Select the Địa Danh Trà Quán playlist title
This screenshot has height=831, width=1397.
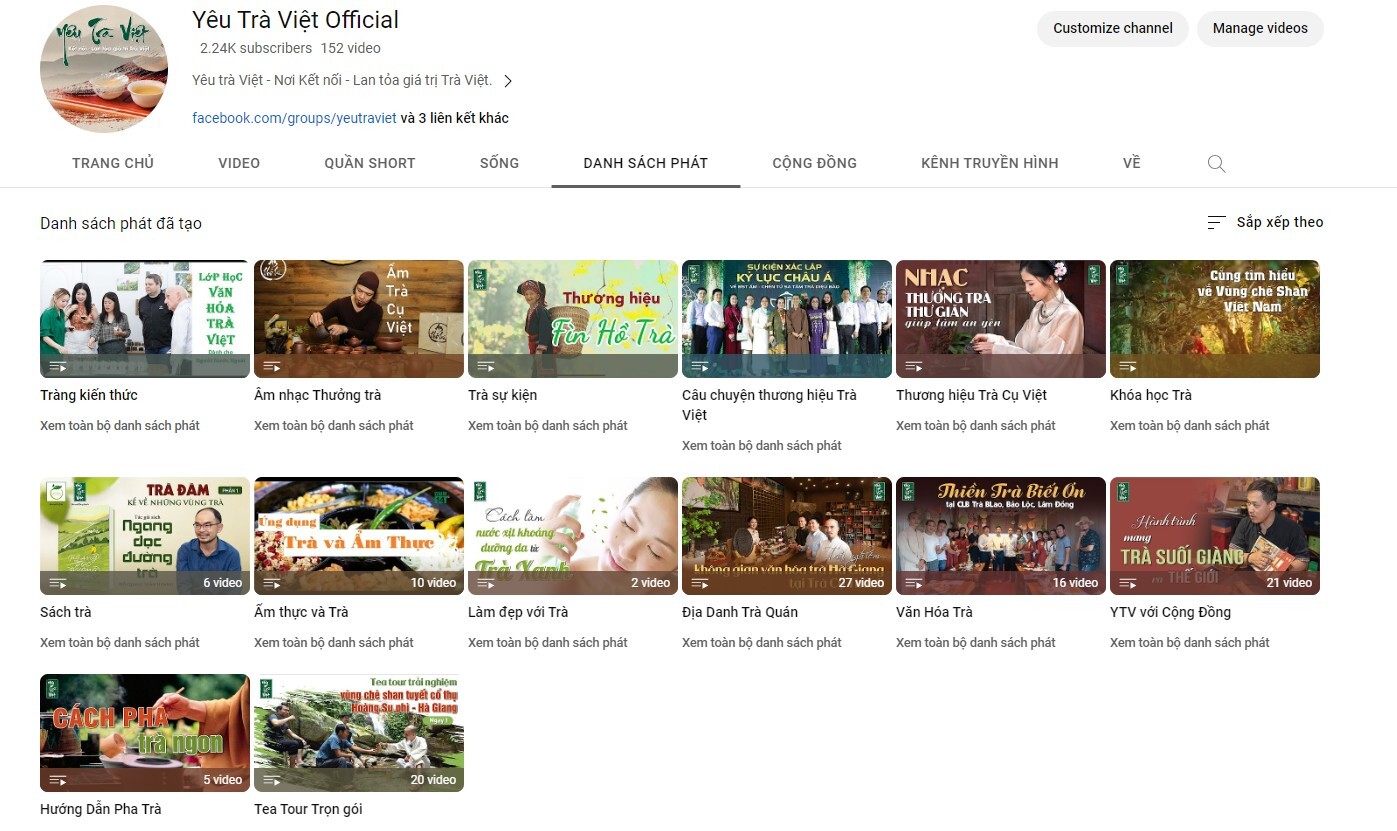click(739, 612)
